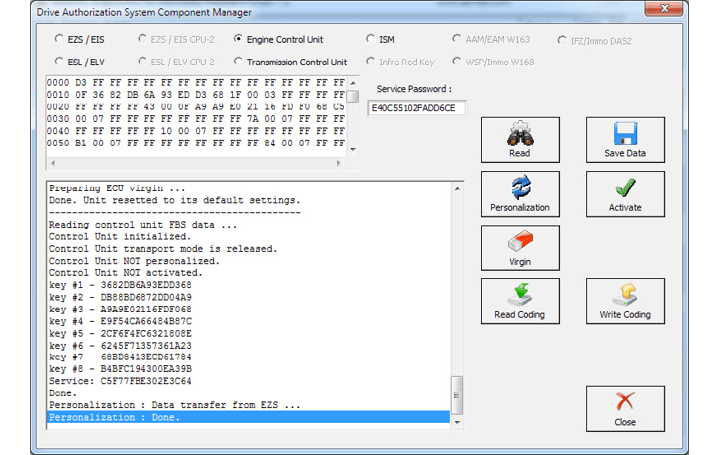Image resolution: width=719 pixels, height=455 pixels.
Task: Select the Engine Control Unit radio button
Action: point(239,40)
